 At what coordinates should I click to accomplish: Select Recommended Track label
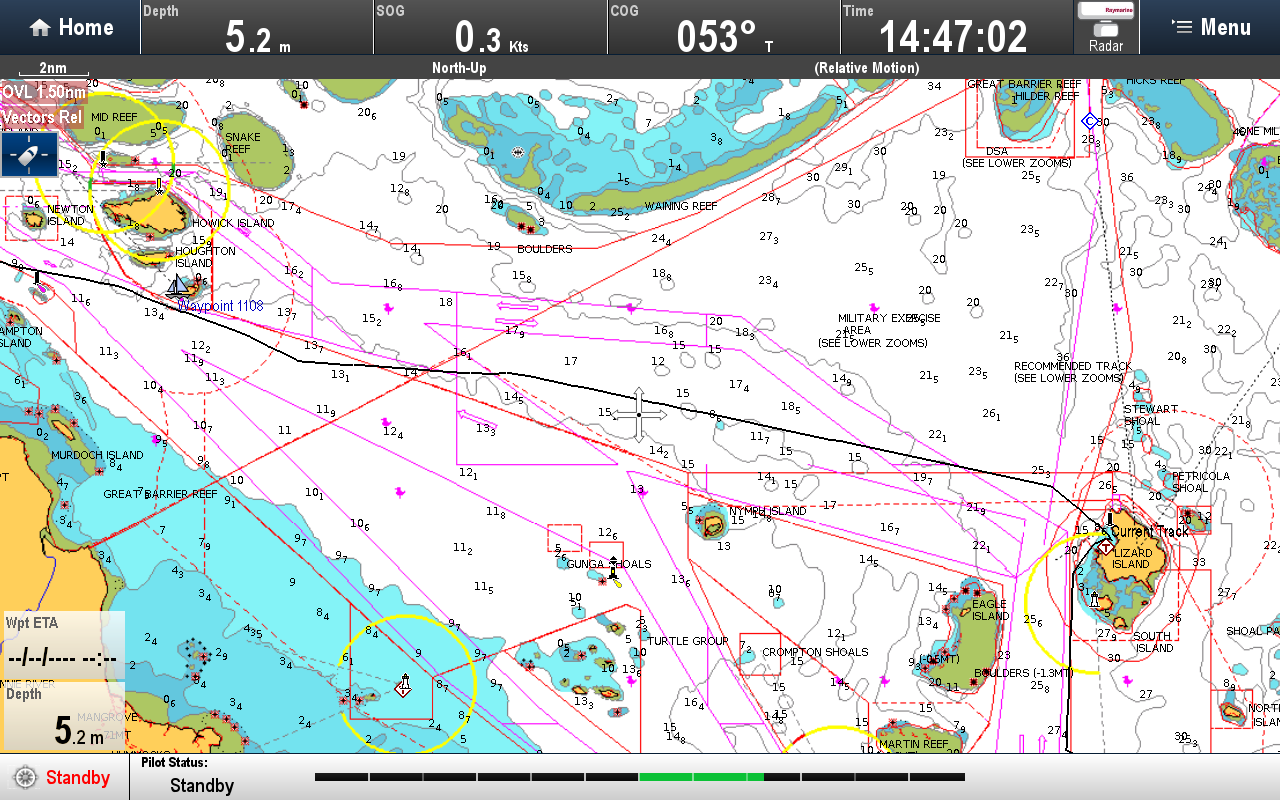pyautogui.click(x=1073, y=372)
